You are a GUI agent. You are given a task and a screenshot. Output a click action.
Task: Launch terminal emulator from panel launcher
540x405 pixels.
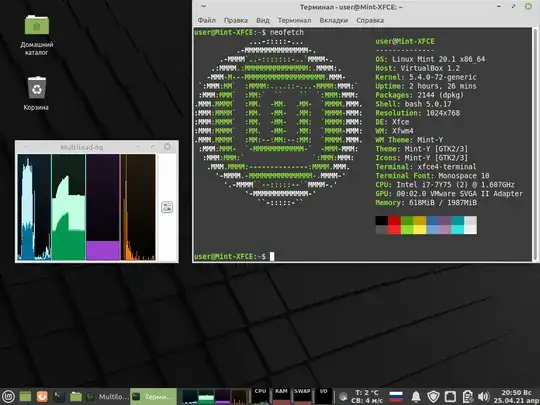(x=59, y=396)
